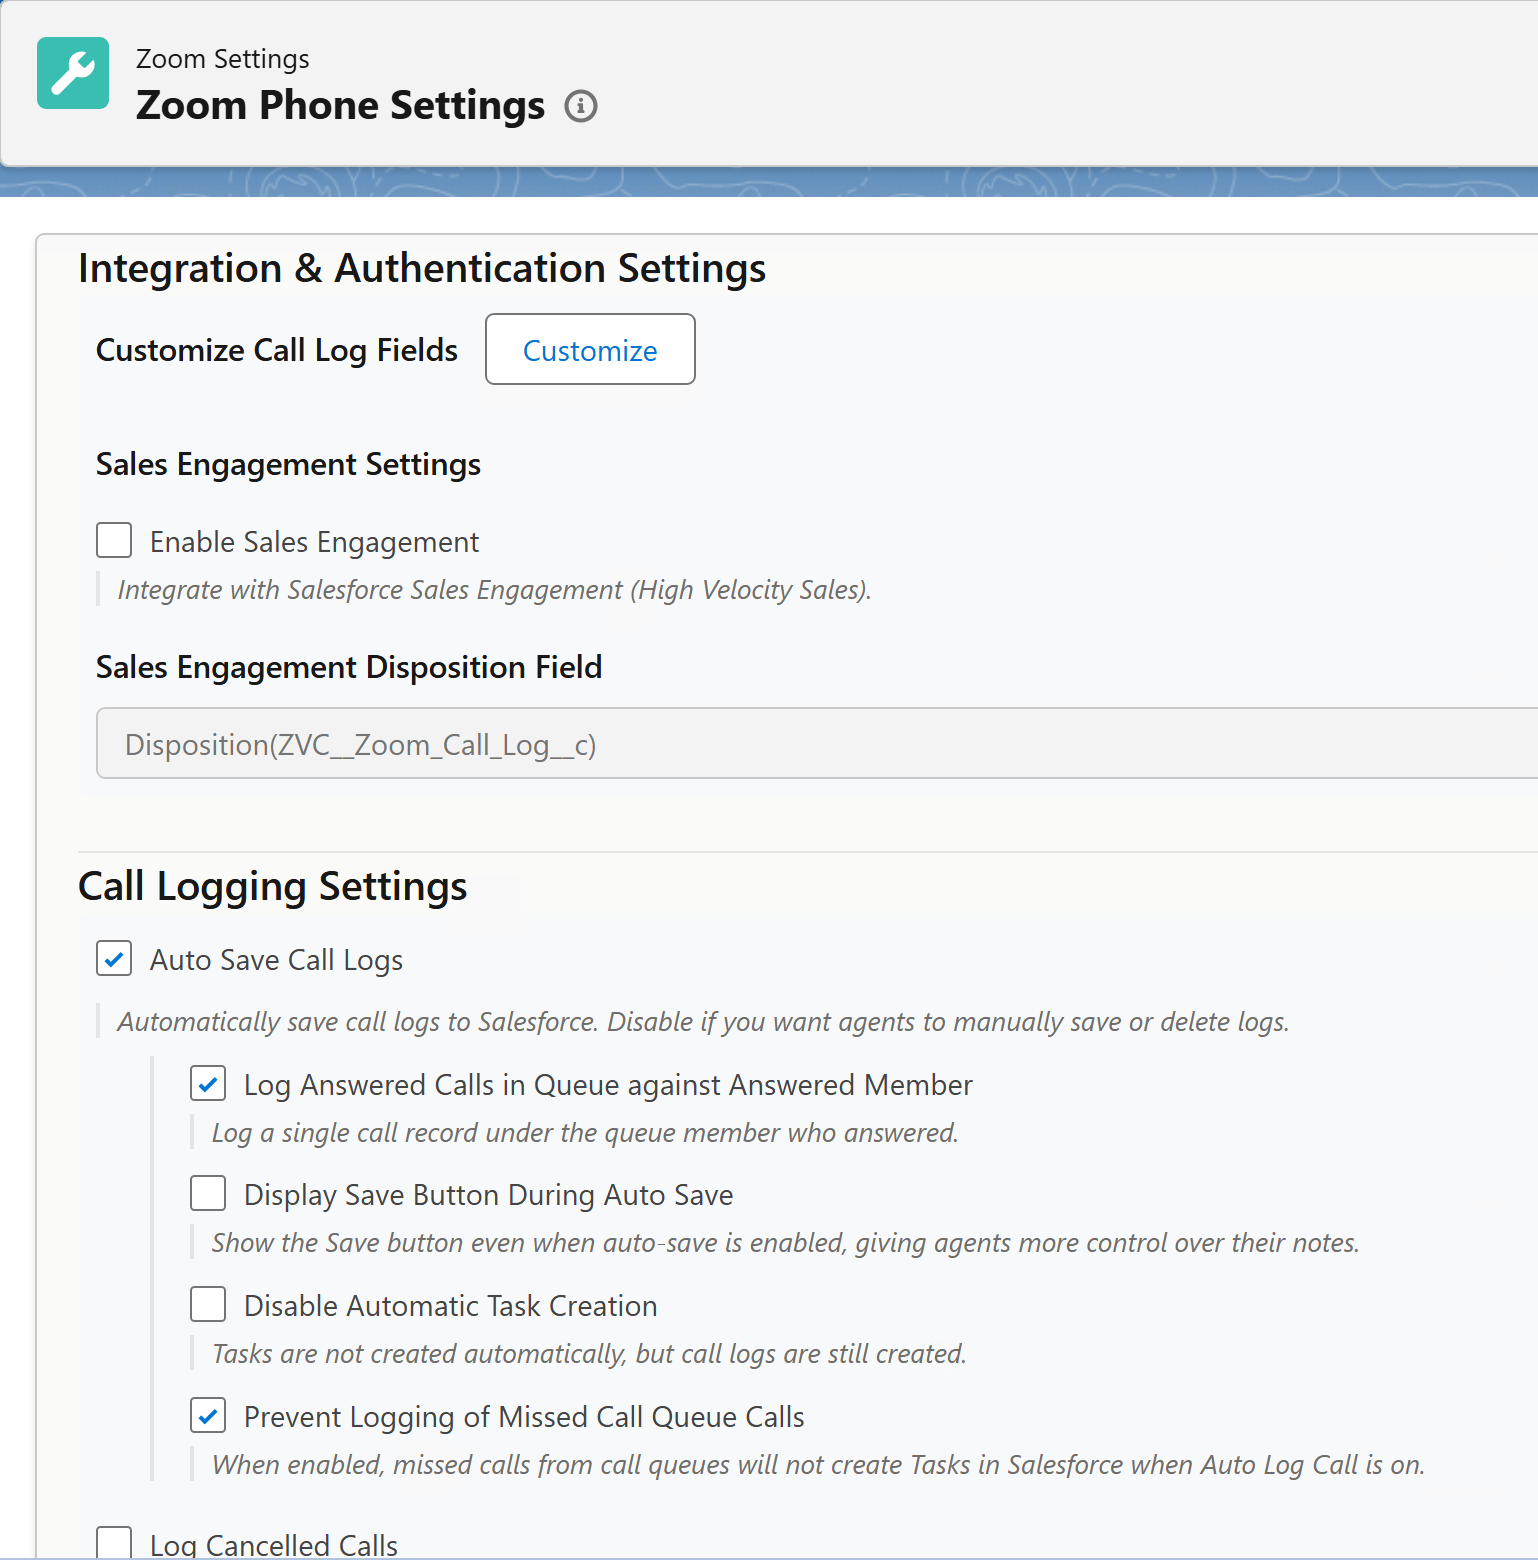The height and width of the screenshot is (1560, 1538).
Task: Click the High Velocity Sales help text
Action: [494, 590]
